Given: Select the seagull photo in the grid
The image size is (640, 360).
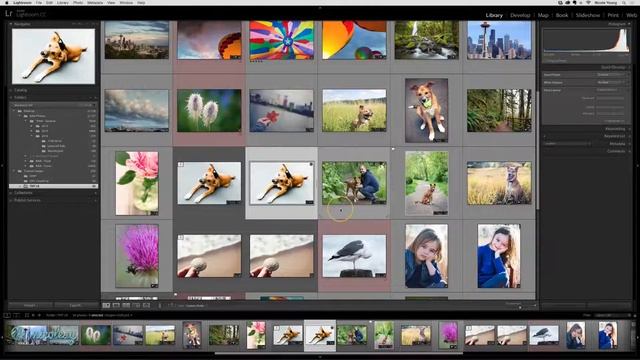Looking at the screenshot, I should [x=354, y=256].
